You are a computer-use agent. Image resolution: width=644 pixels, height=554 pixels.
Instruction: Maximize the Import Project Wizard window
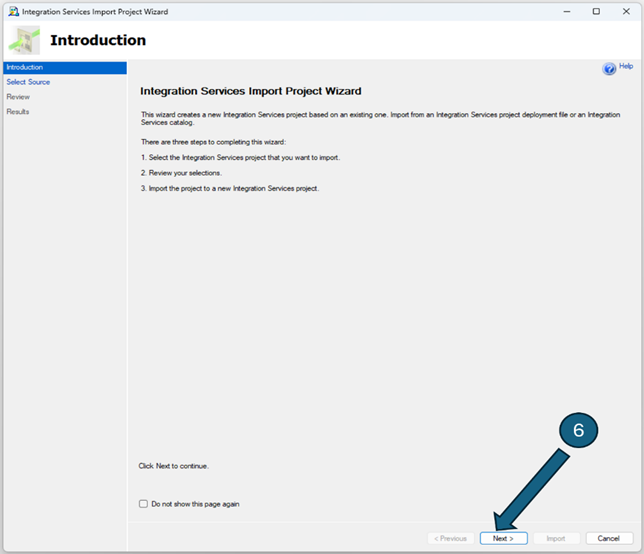[596, 11]
